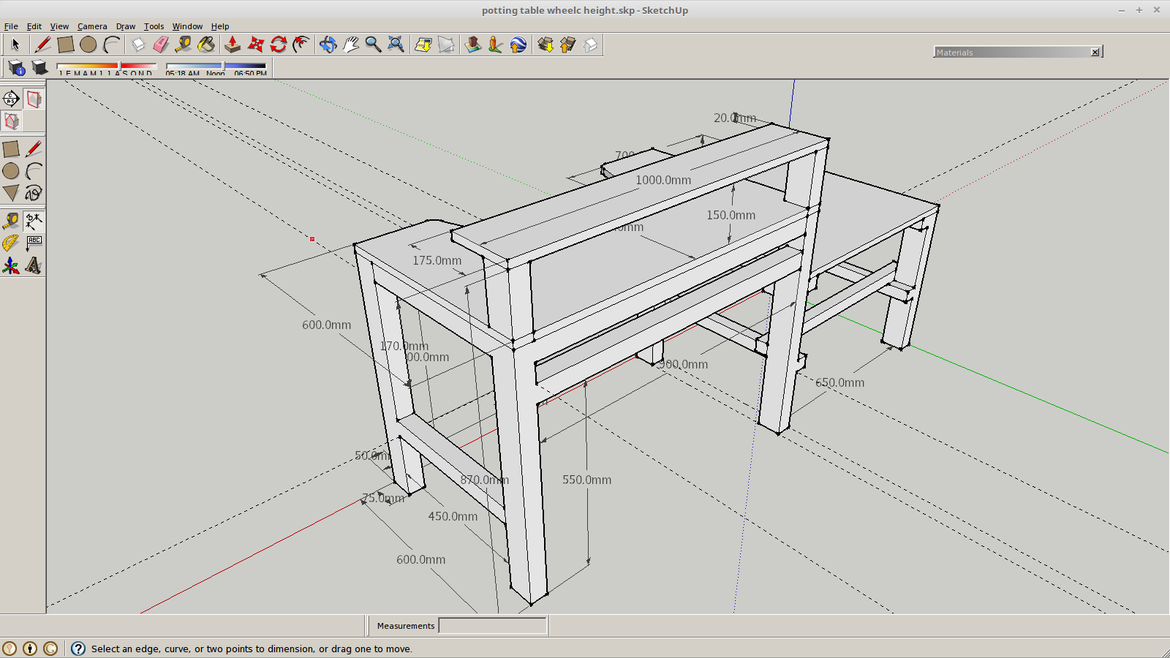Open the Camera menu

[92, 26]
